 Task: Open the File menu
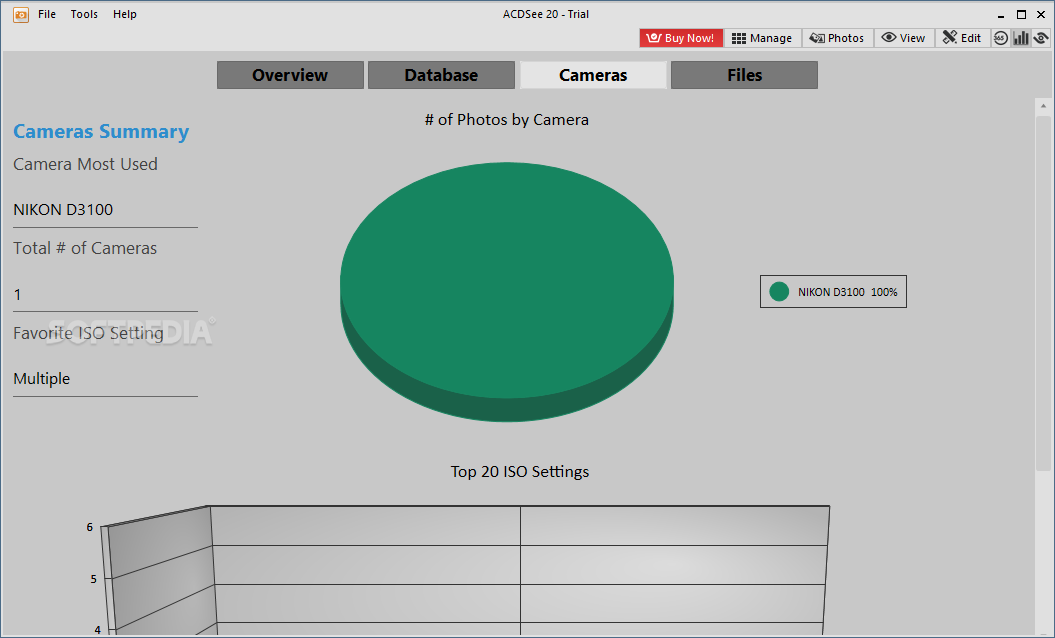coord(47,14)
